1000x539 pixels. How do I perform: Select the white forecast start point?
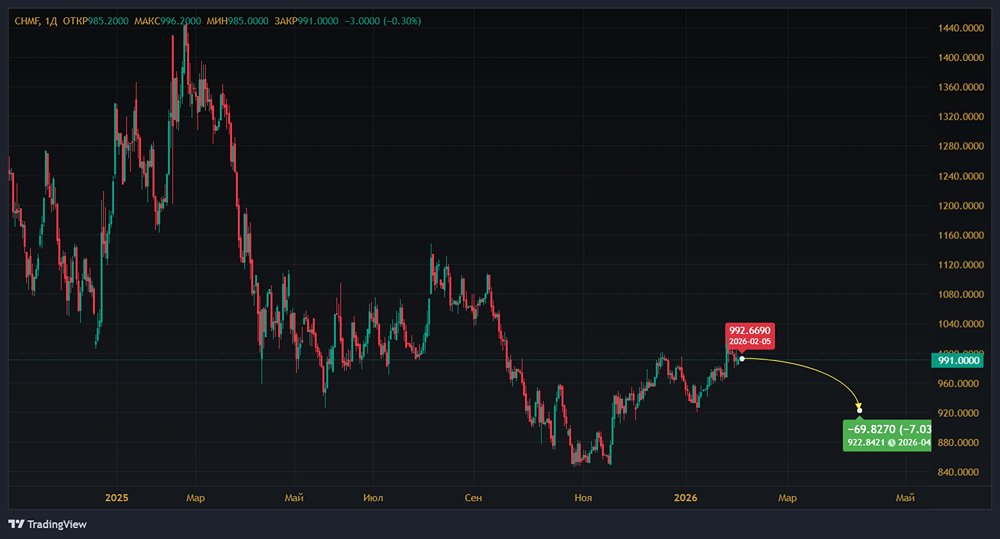(x=742, y=359)
